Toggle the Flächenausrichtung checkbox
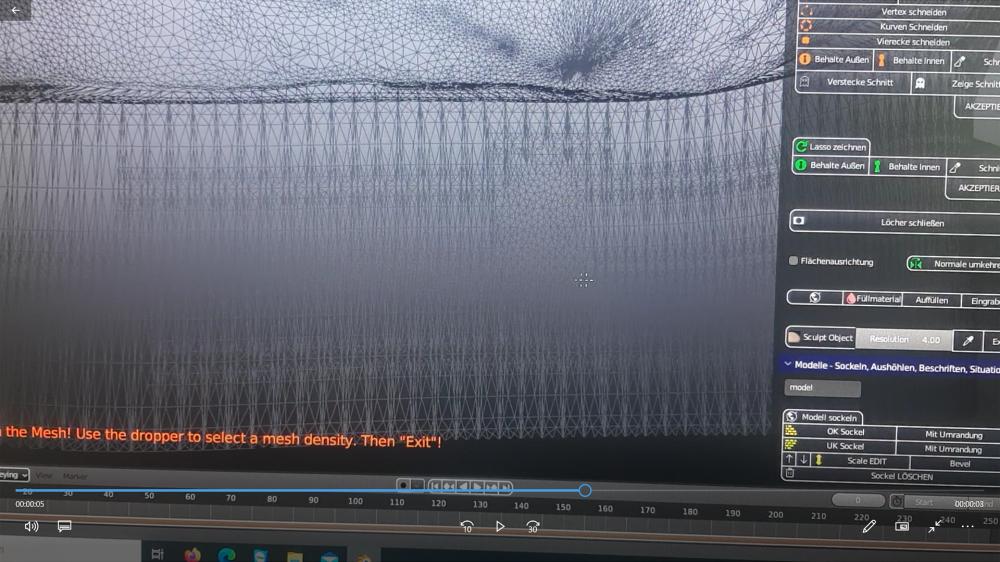This screenshot has width=1000, height=562. [793, 261]
